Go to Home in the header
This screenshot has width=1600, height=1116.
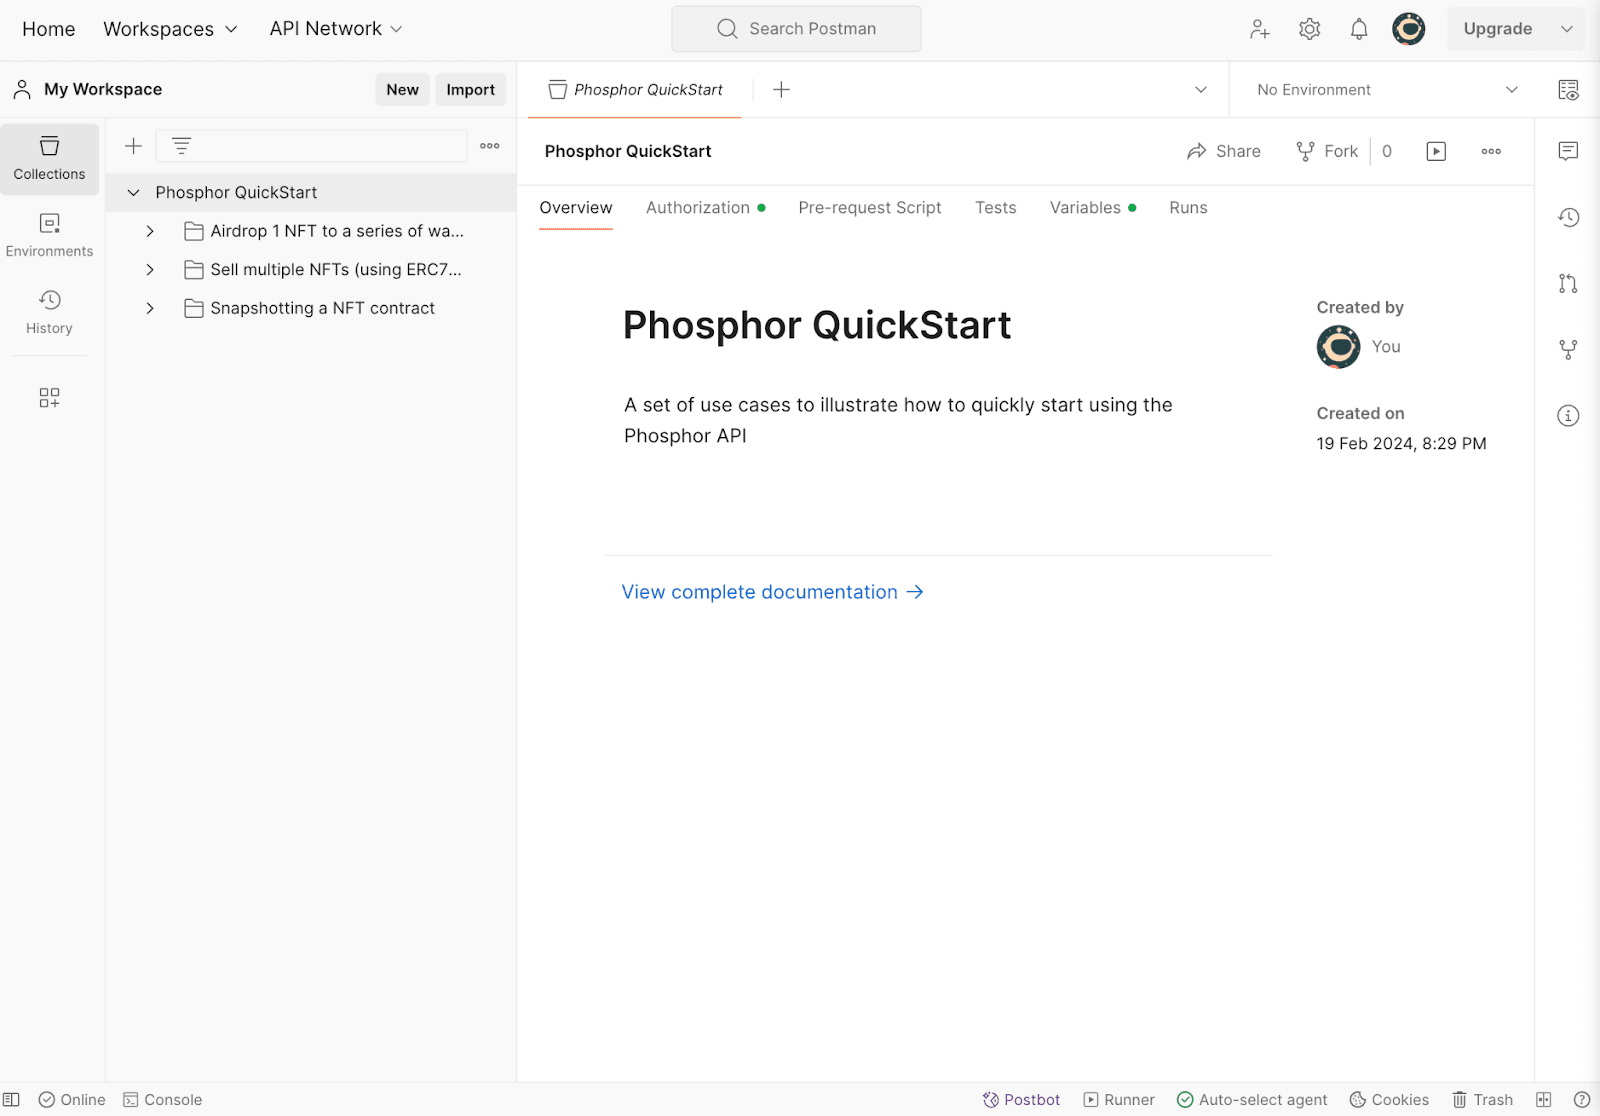49,29
